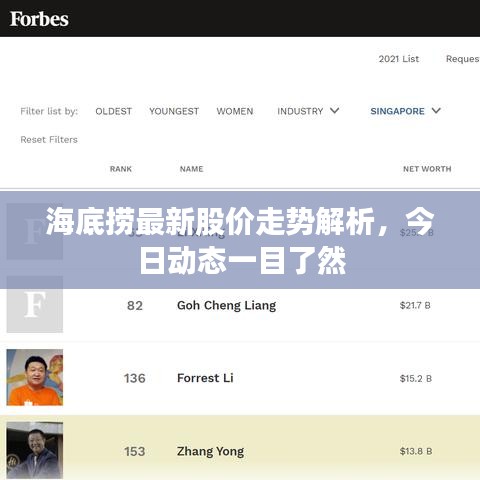Click the Forbes logo
Screen dimensions: 480x480
tap(39, 19)
